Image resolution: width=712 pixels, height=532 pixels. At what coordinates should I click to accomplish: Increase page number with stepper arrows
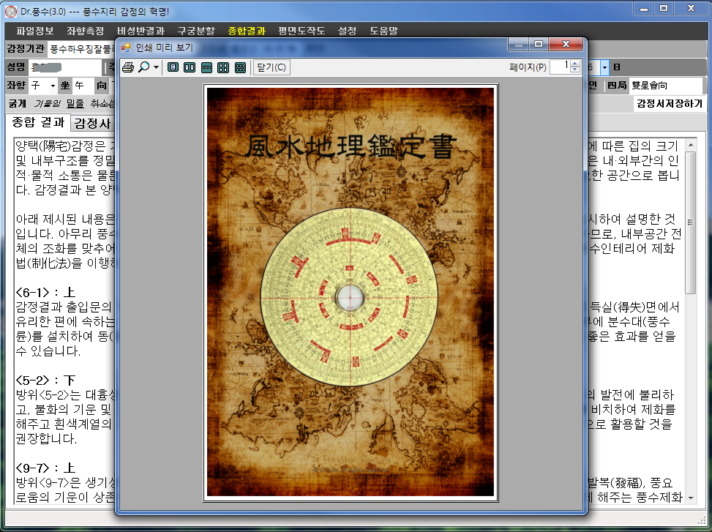(575, 64)
